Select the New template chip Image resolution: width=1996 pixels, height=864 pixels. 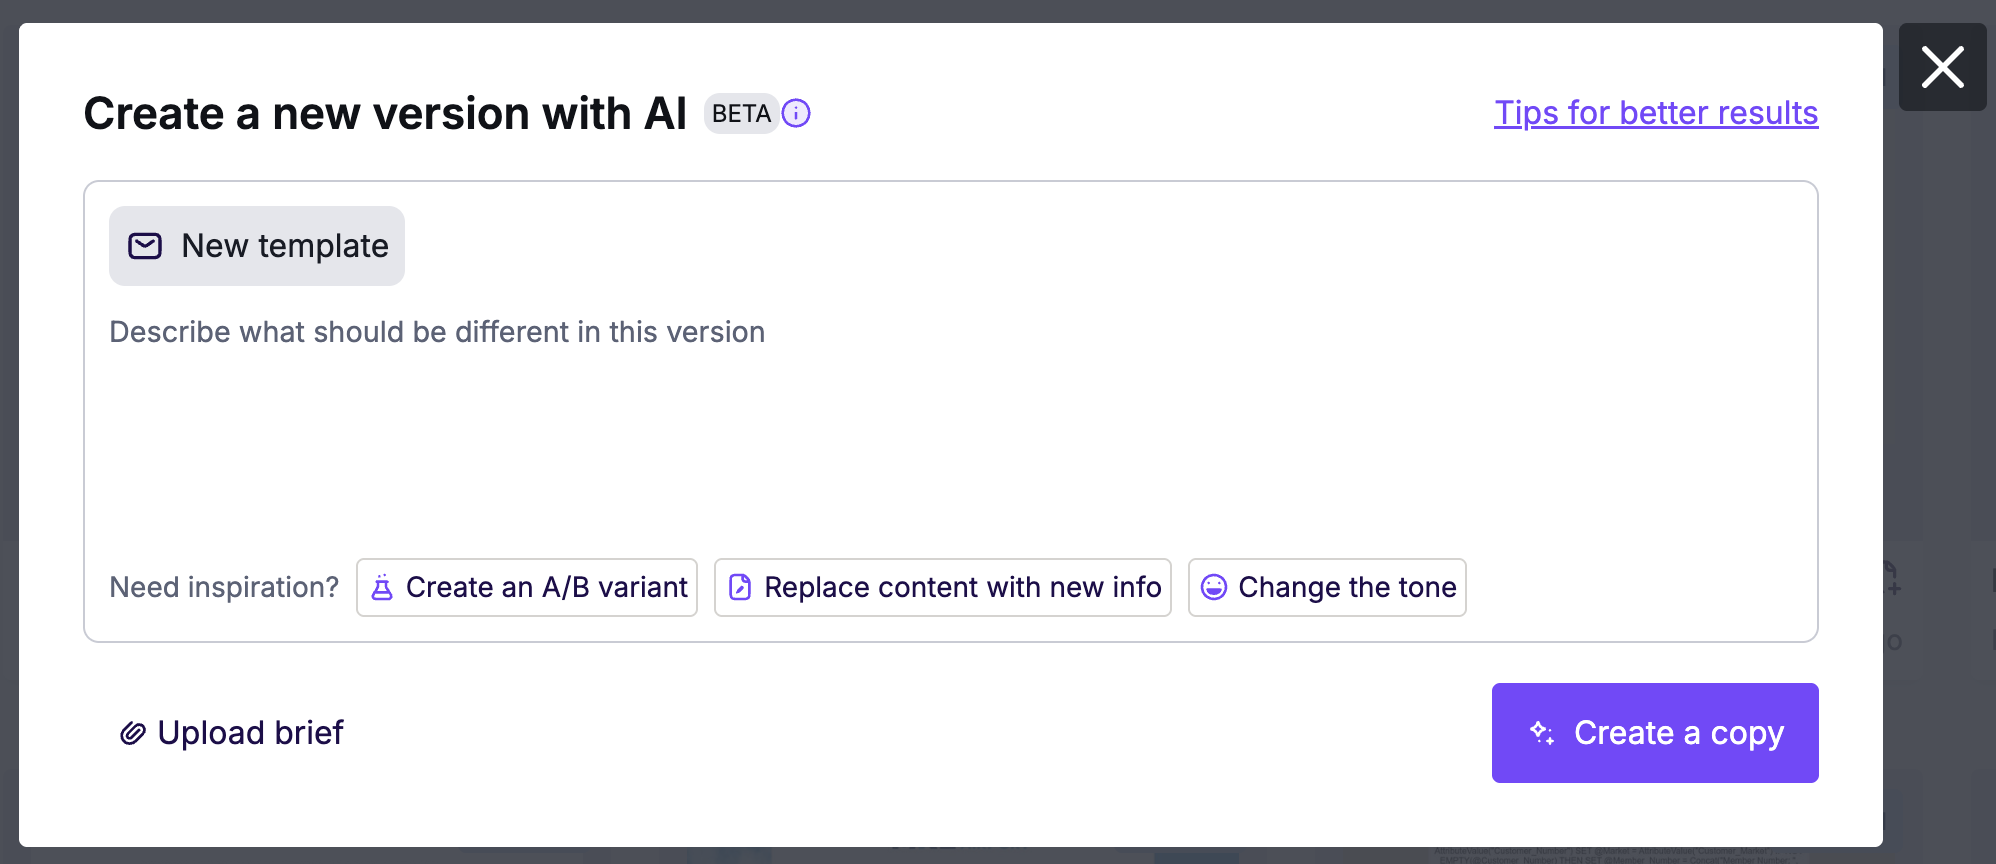(x=257, y=246)
